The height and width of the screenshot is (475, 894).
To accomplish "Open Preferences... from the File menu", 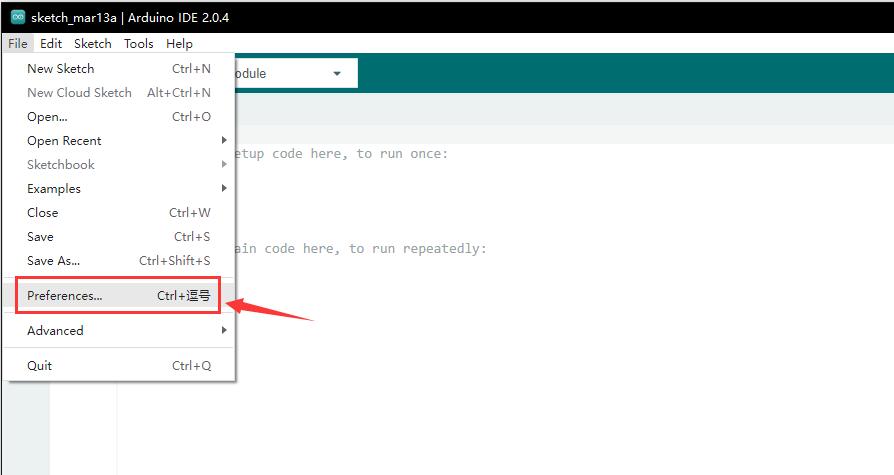I will [x=65, y=296].
